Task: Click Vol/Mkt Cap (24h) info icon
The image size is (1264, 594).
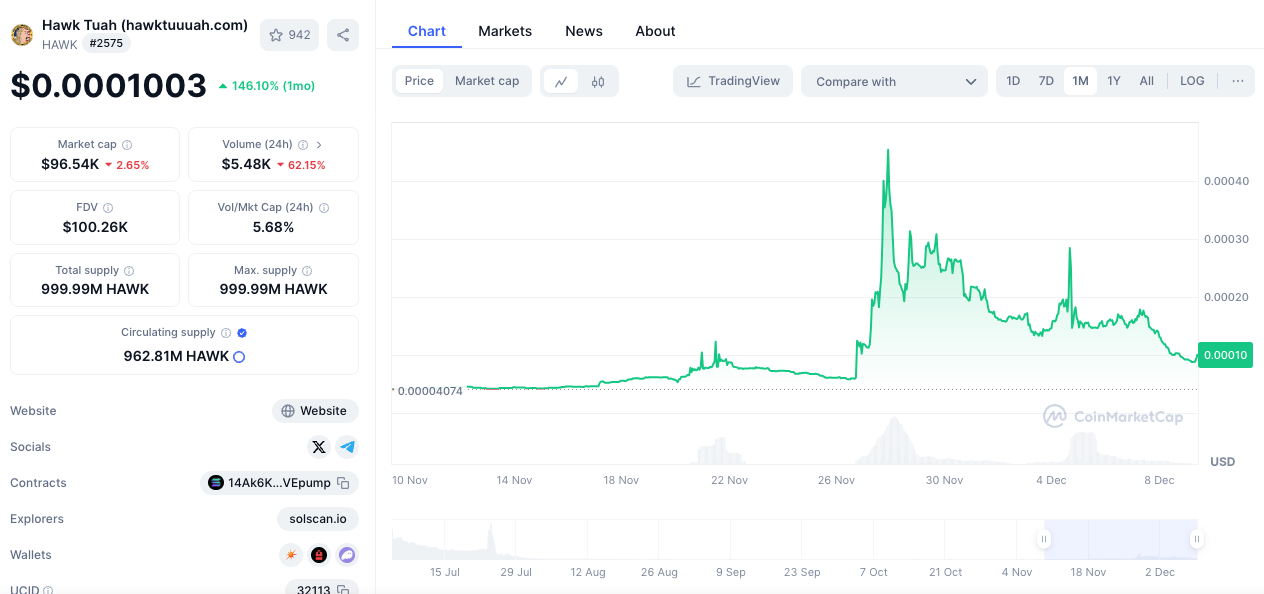Action: click(x=324, y=208)
